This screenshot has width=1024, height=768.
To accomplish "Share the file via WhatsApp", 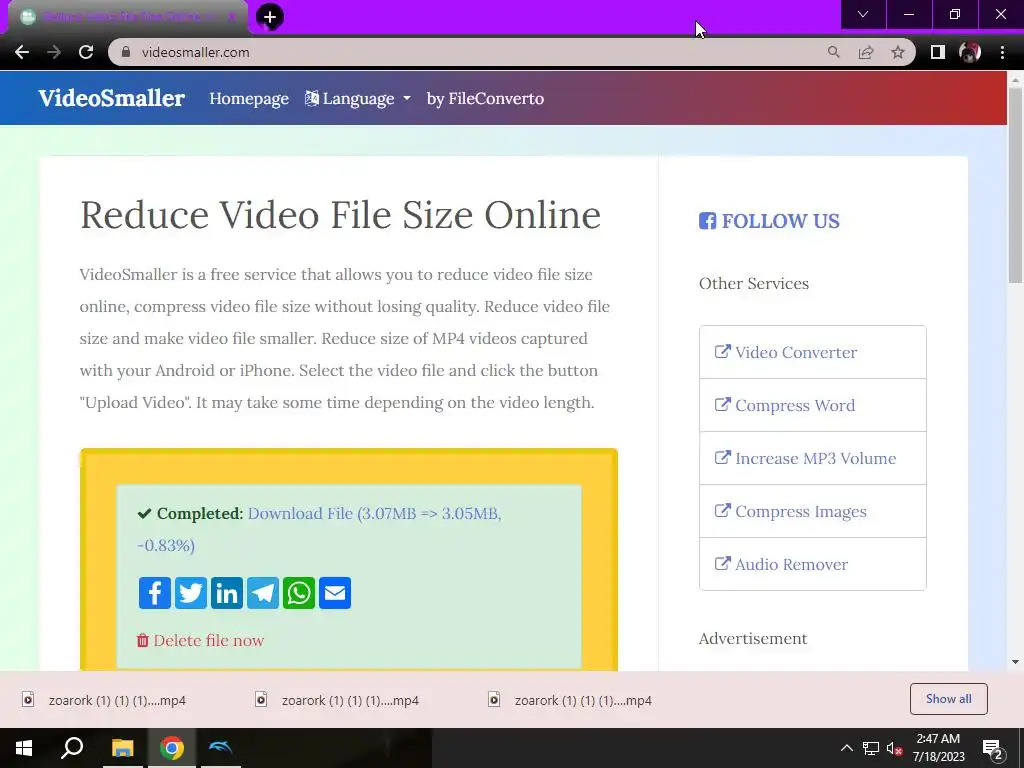I will pos(298,593).
